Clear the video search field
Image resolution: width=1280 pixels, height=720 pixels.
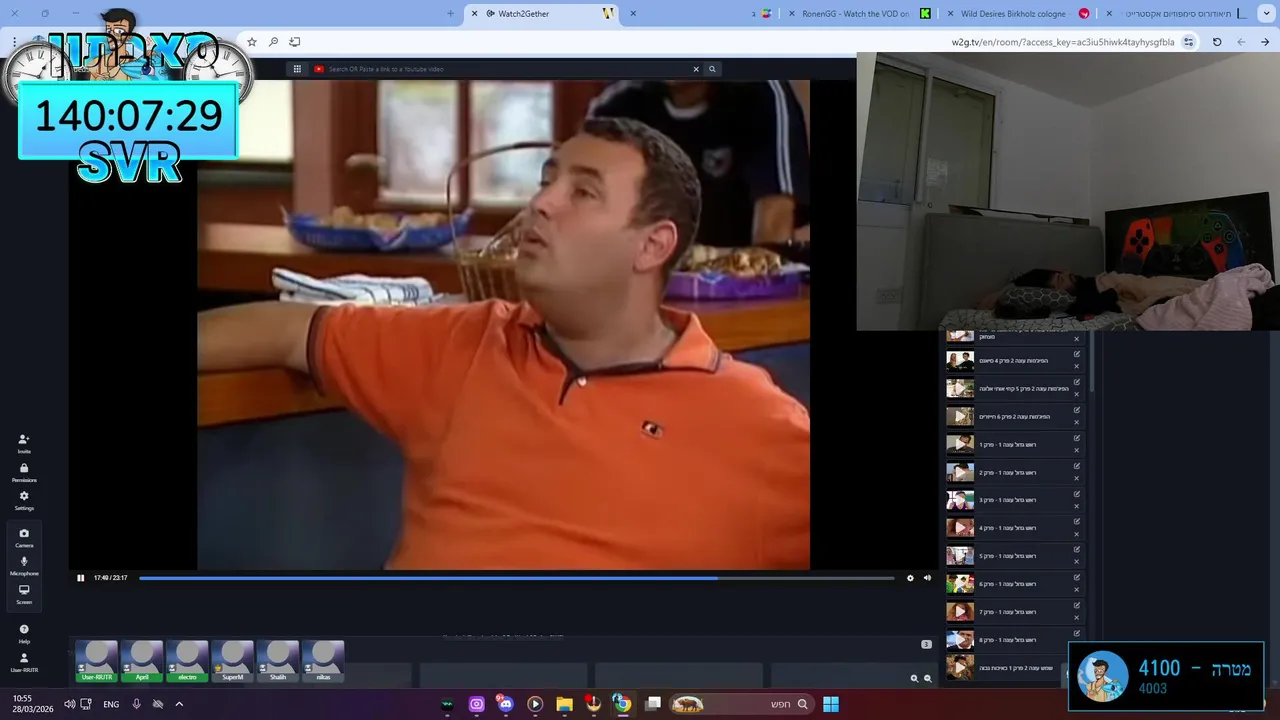click(x=696, y=69)
